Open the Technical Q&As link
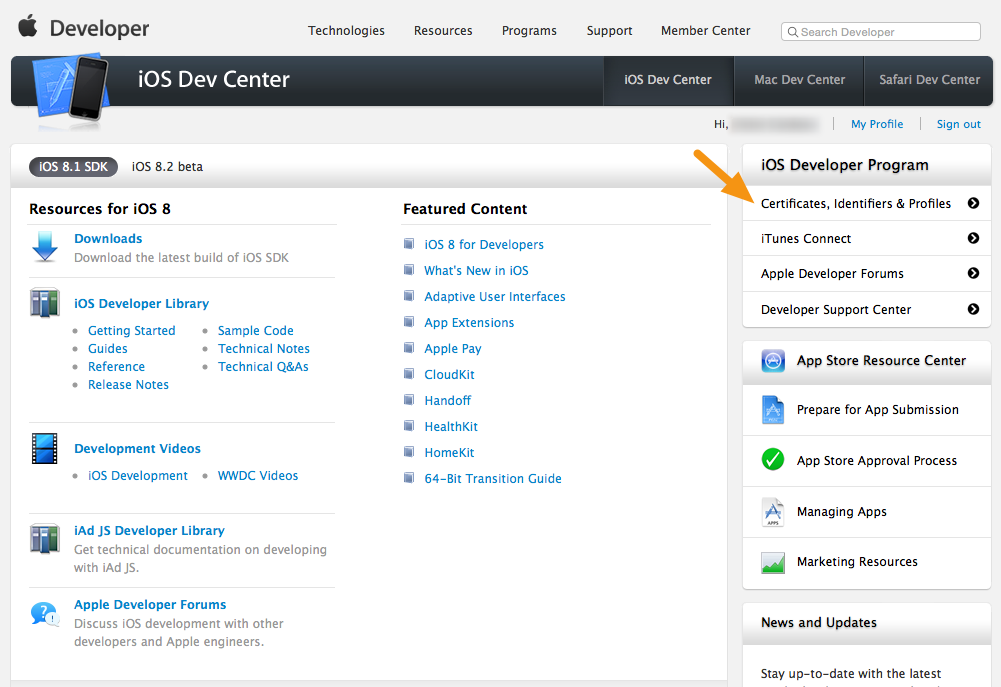Viewport: 1001px width, 687px height. 263,366
